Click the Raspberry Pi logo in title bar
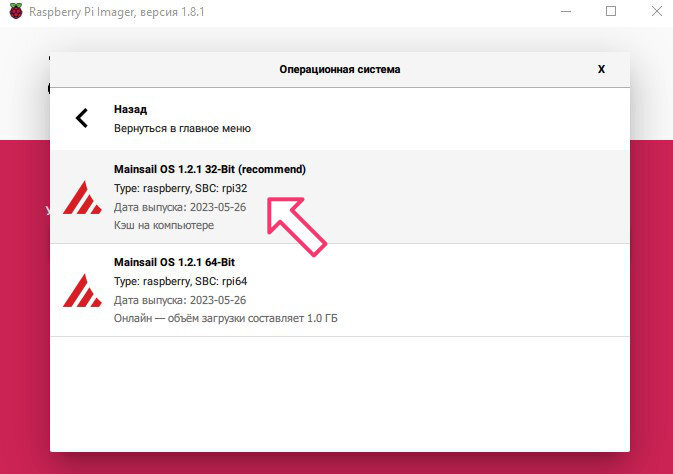 coord(16,12)
